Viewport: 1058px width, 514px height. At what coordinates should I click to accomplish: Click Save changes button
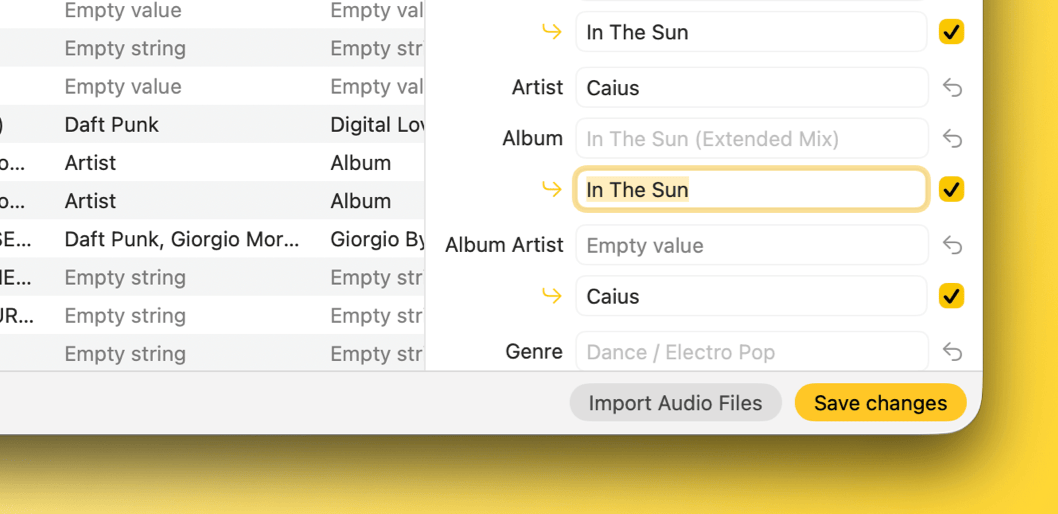click(880, 403)
